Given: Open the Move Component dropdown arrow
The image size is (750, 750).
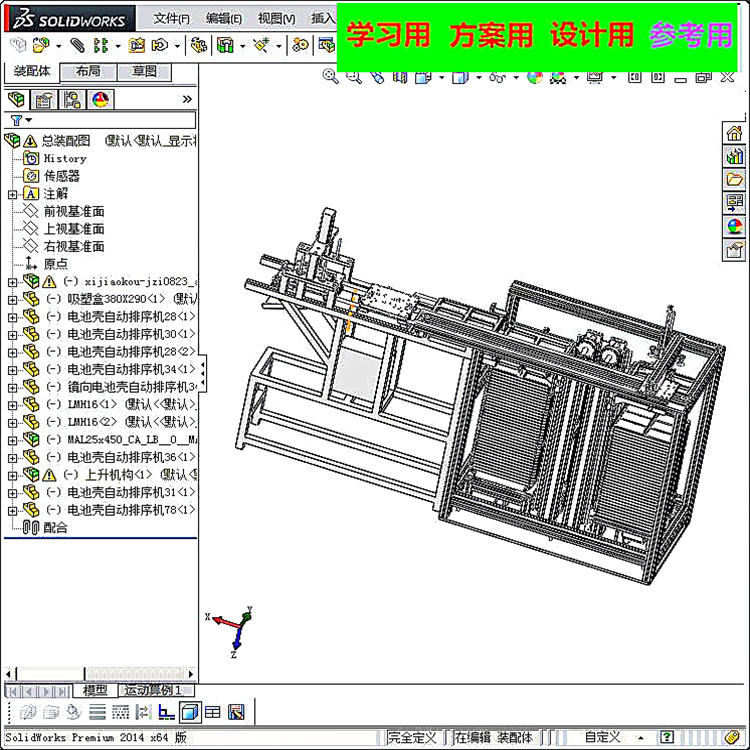Looking at the screenshot, I should [177, 46].
